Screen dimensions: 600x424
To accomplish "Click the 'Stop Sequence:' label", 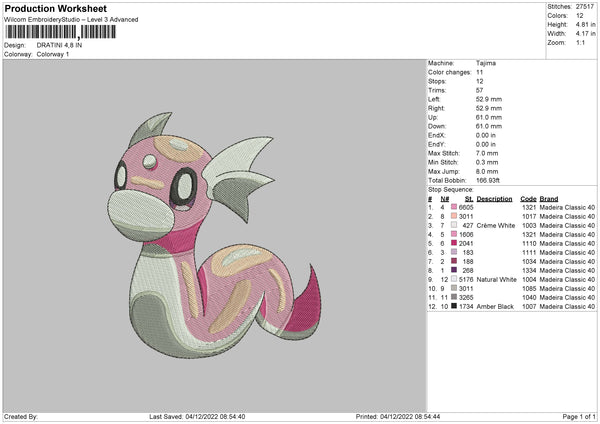I will click(x=450, y=190).
